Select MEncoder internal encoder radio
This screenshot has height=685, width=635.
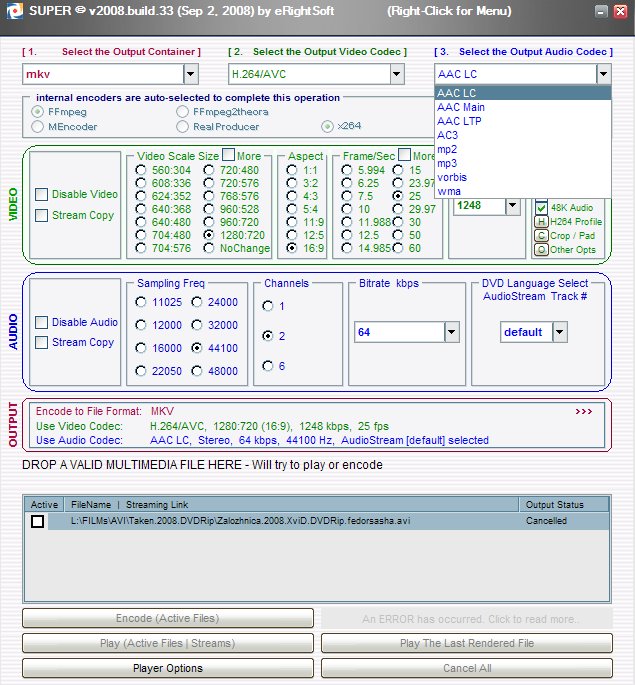coord(38,127)
